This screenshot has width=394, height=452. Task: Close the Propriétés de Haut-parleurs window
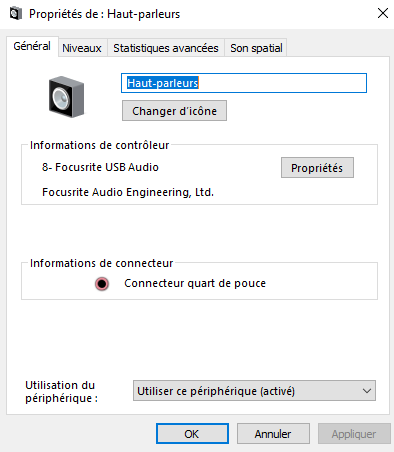[383, 13]
